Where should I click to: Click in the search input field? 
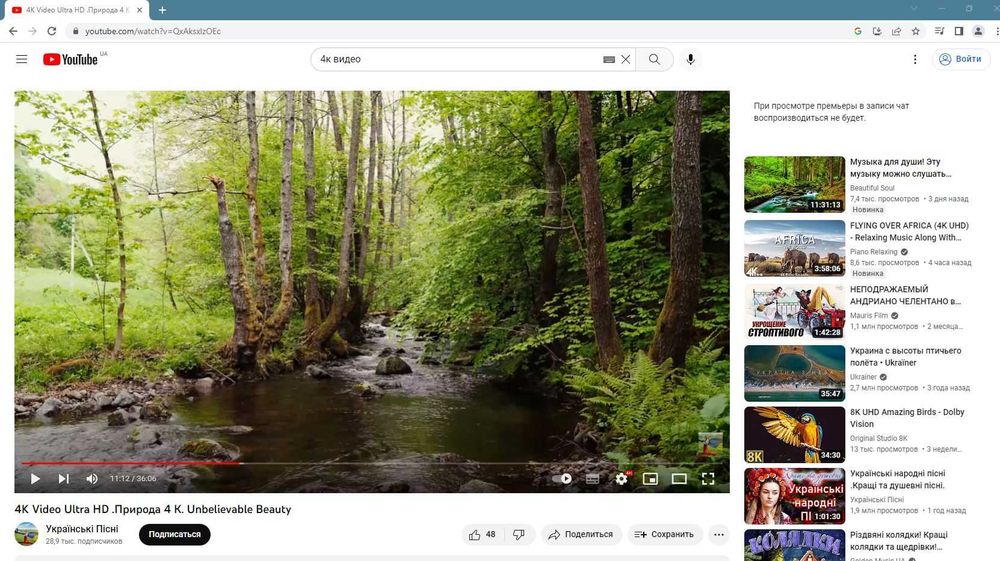(459, 59)
